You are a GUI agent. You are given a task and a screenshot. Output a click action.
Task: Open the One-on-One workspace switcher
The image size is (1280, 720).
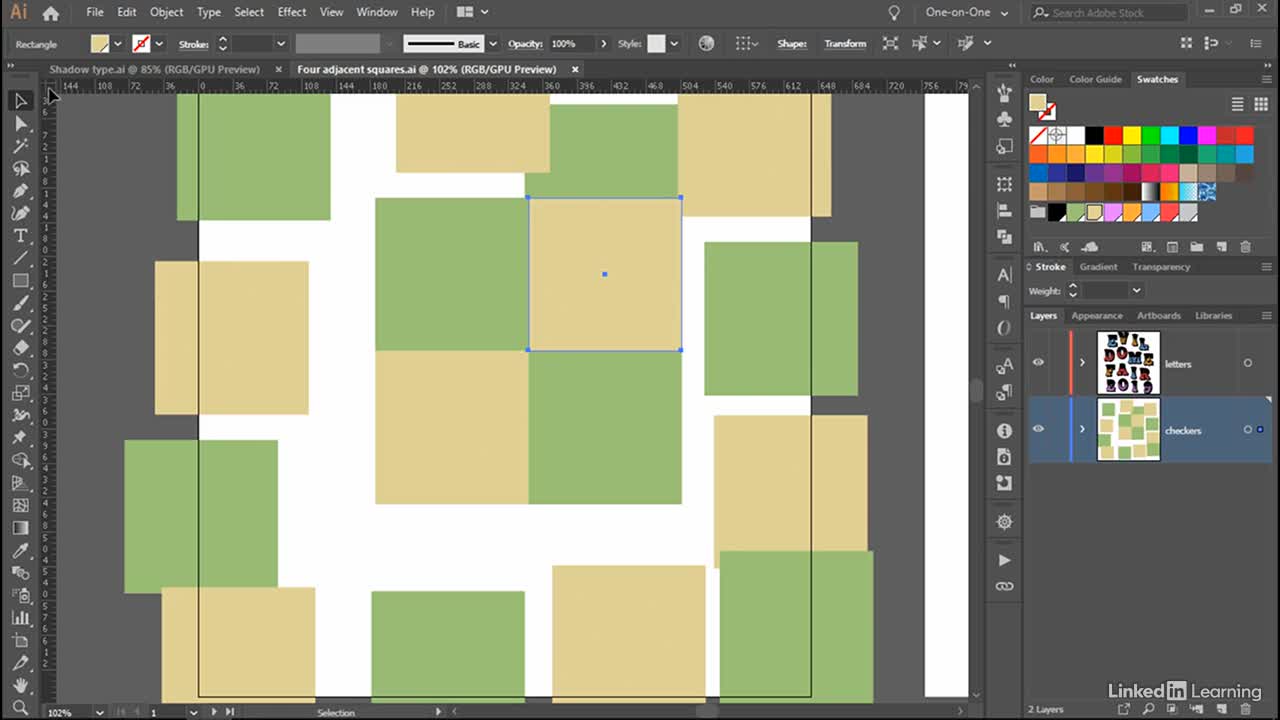tap(966, 13)
